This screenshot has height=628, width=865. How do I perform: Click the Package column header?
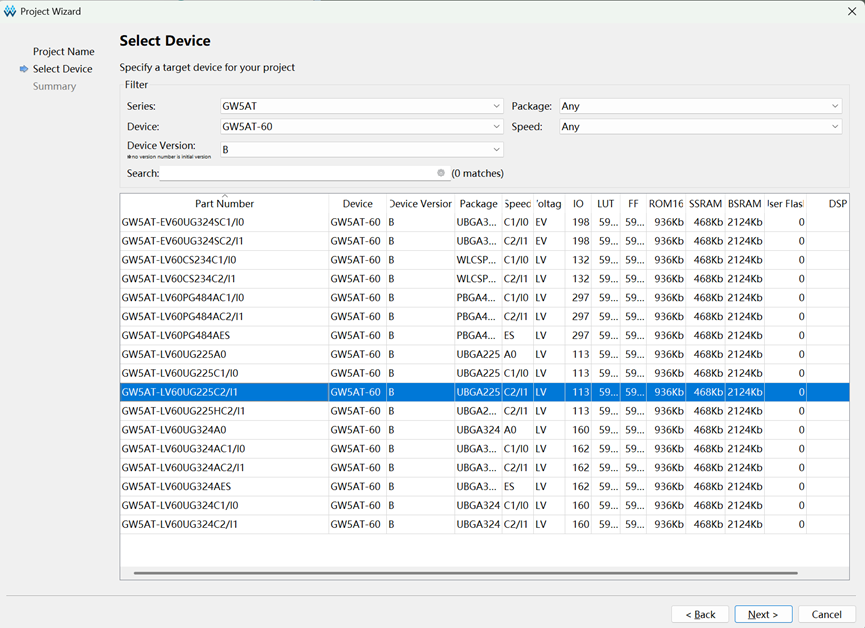478,204
